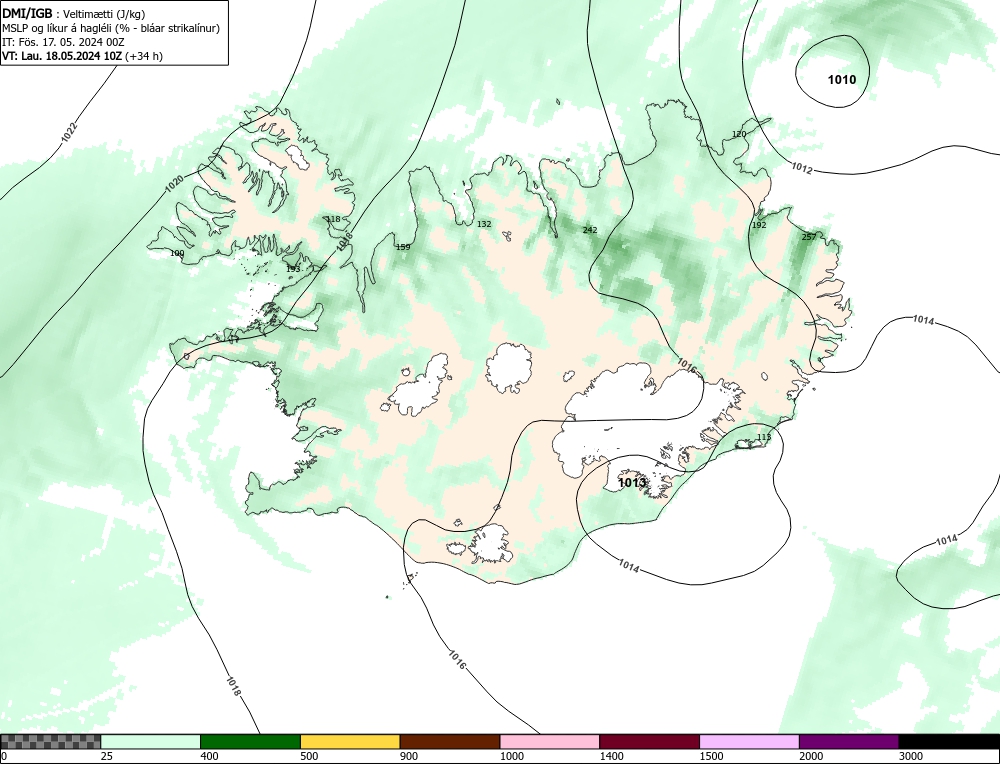Choose the dark purple 2000–3000 legend swatch
Image resolution: width=1000 pixels, height=764 pixels.
click(x=849, y=742)
